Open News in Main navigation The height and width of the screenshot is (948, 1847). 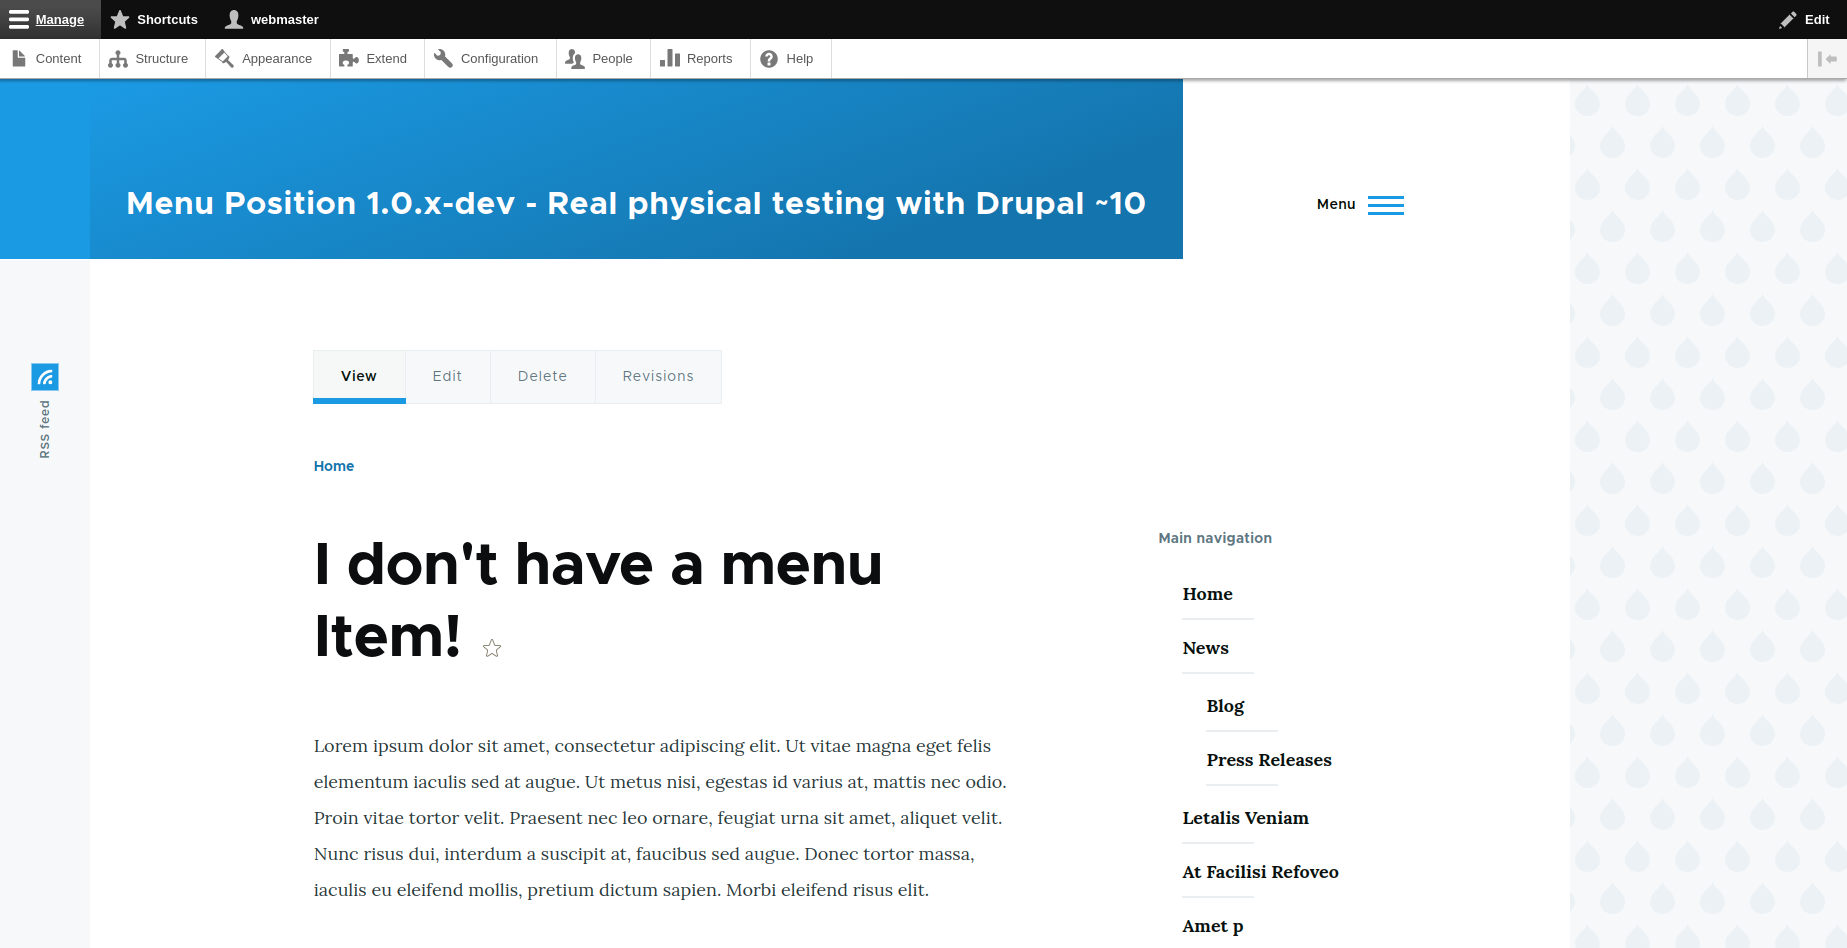pyautogui.click(x=1205, y=648)
